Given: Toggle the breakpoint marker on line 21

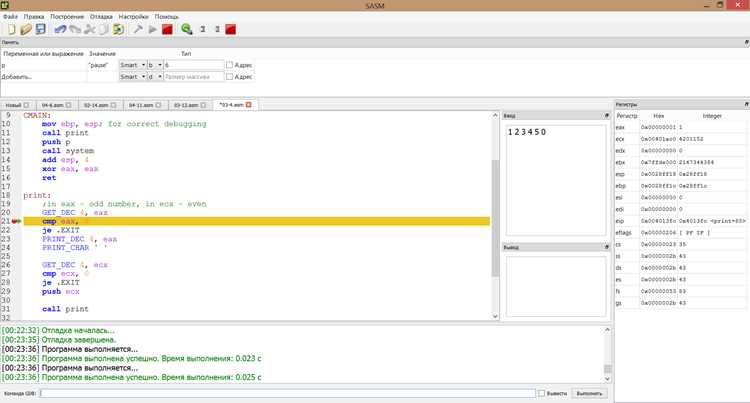Looking at the screenshot, I should [x=16, y=221].
